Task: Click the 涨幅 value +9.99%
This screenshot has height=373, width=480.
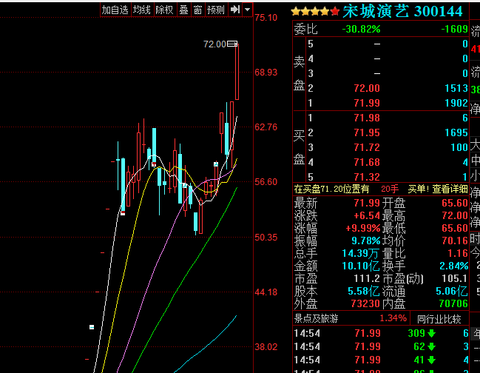Action: tap(363, 228)
